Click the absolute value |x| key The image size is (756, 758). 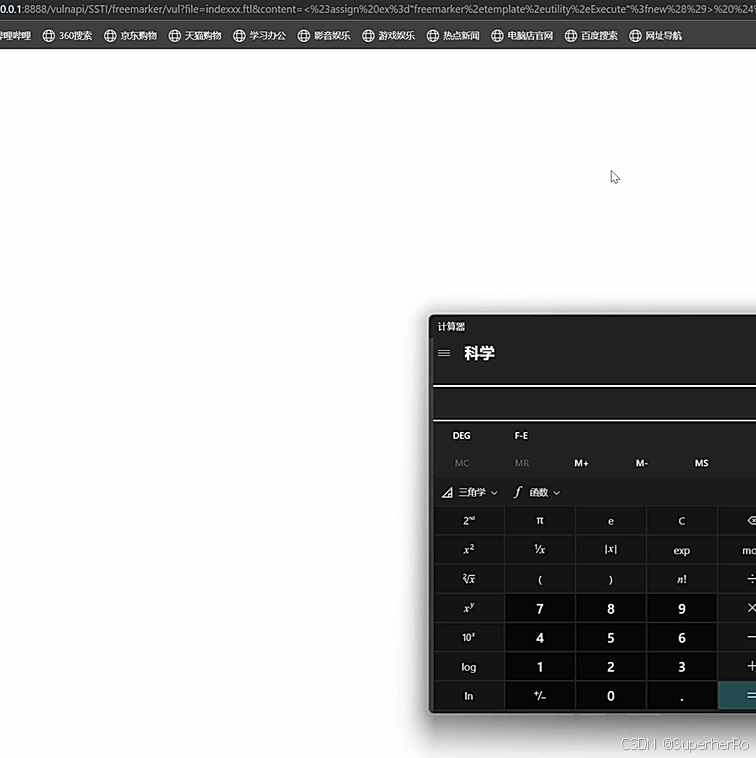click(x=611, y=550)
